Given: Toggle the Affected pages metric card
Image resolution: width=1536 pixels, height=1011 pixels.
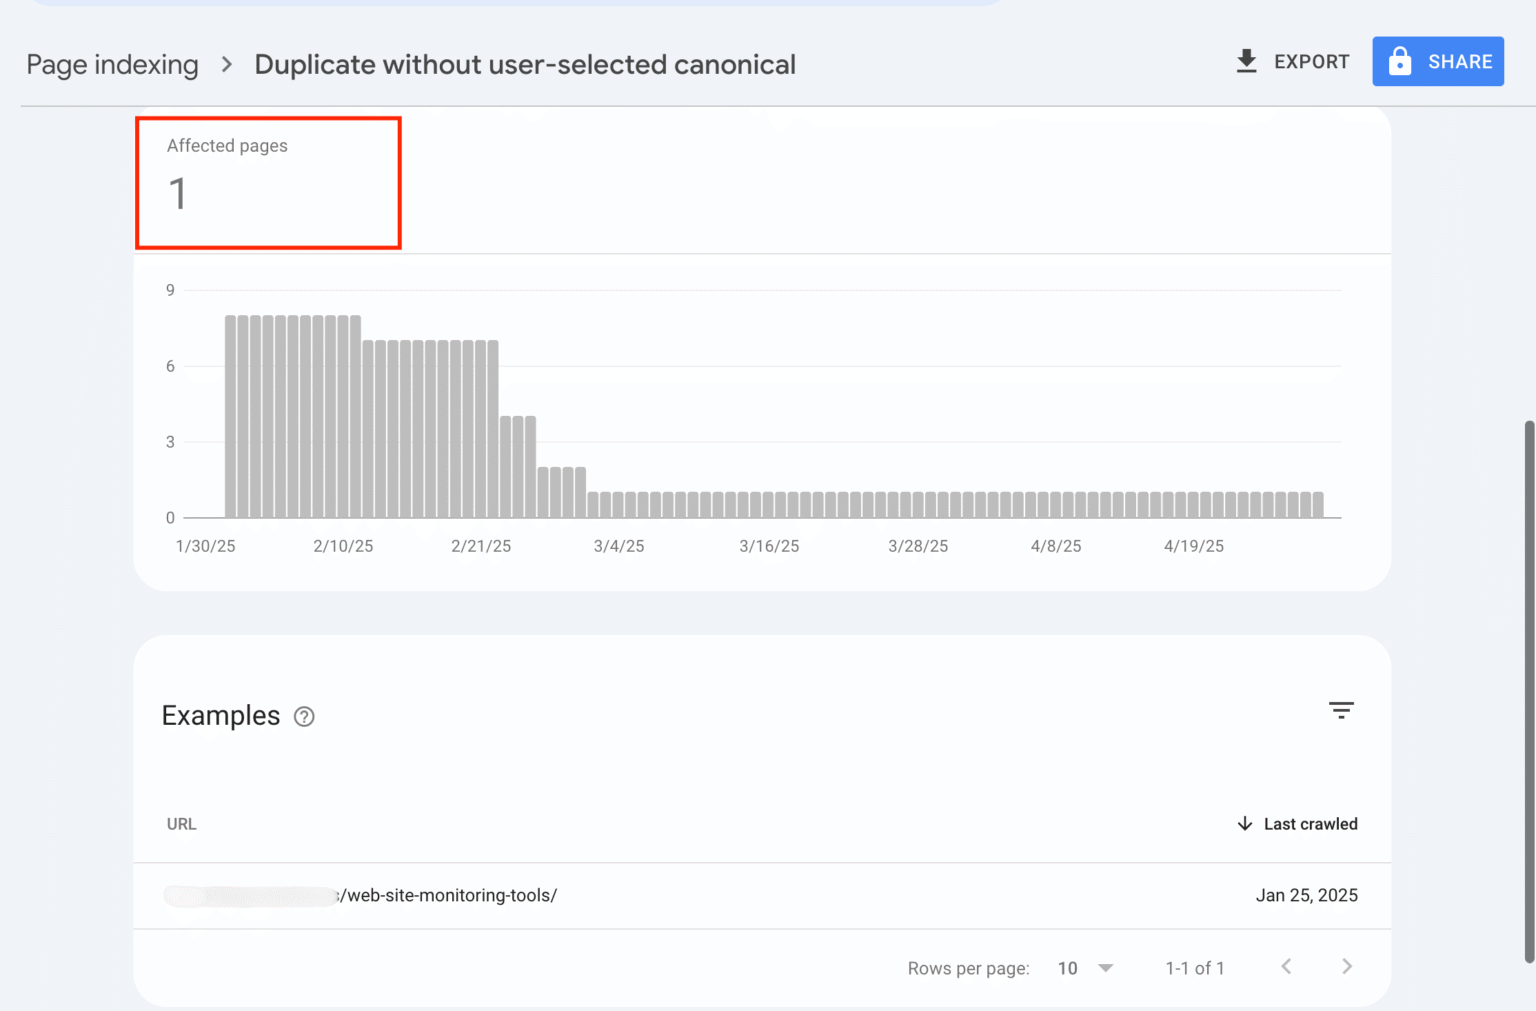Looking at the screenshot, I should pos(267,182).
